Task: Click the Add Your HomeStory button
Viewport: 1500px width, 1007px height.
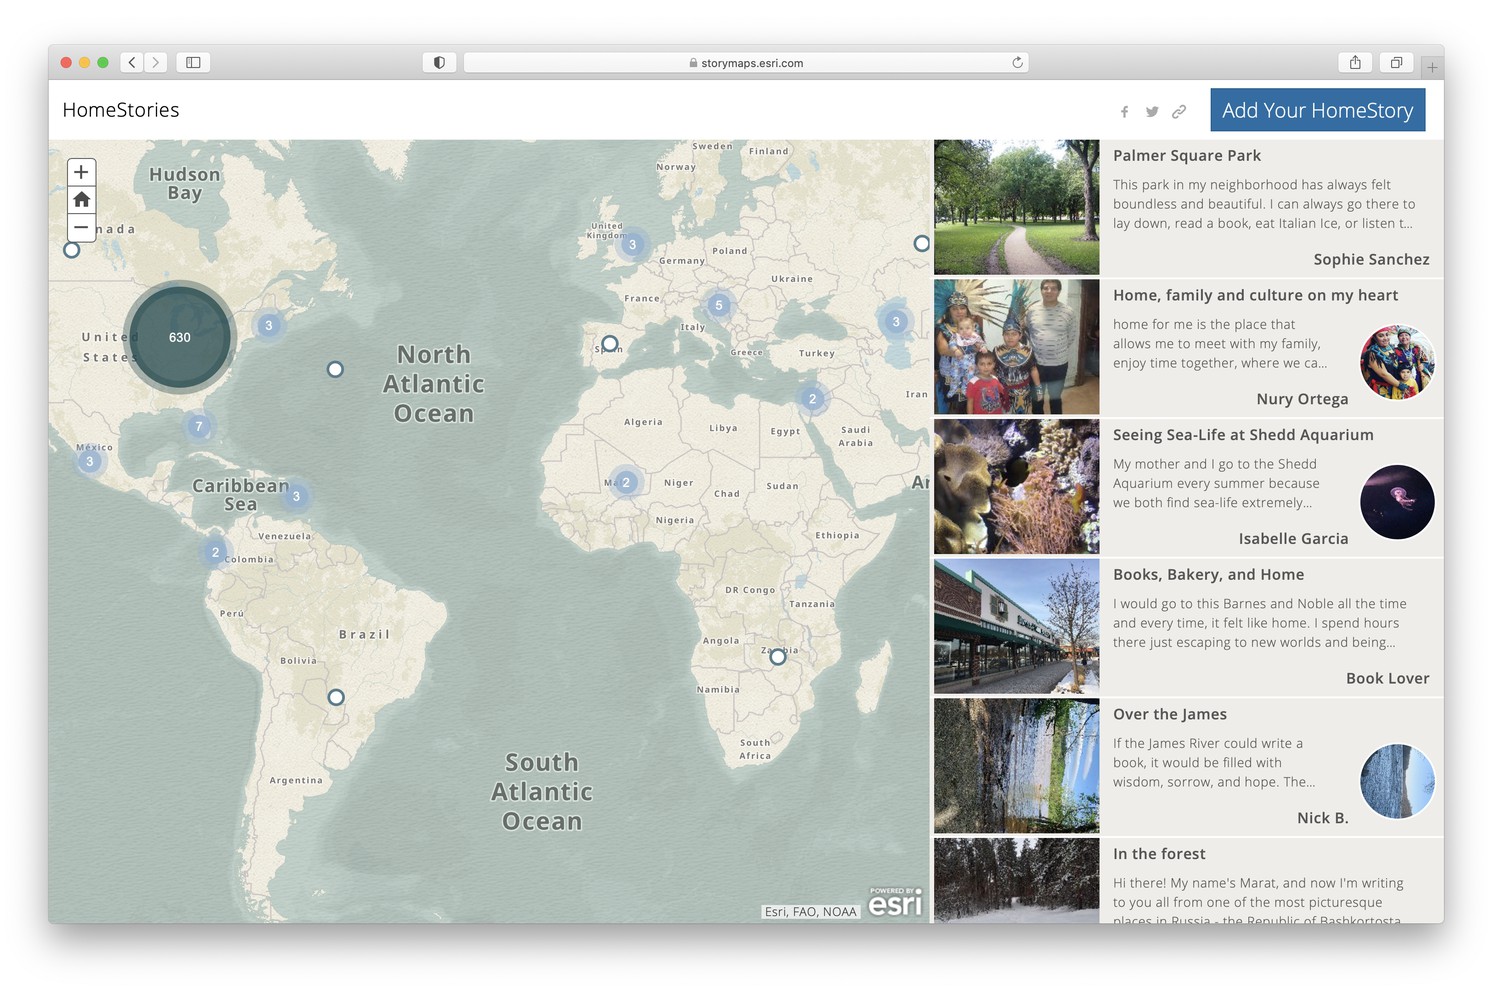Action: (x=1317, y=110)
